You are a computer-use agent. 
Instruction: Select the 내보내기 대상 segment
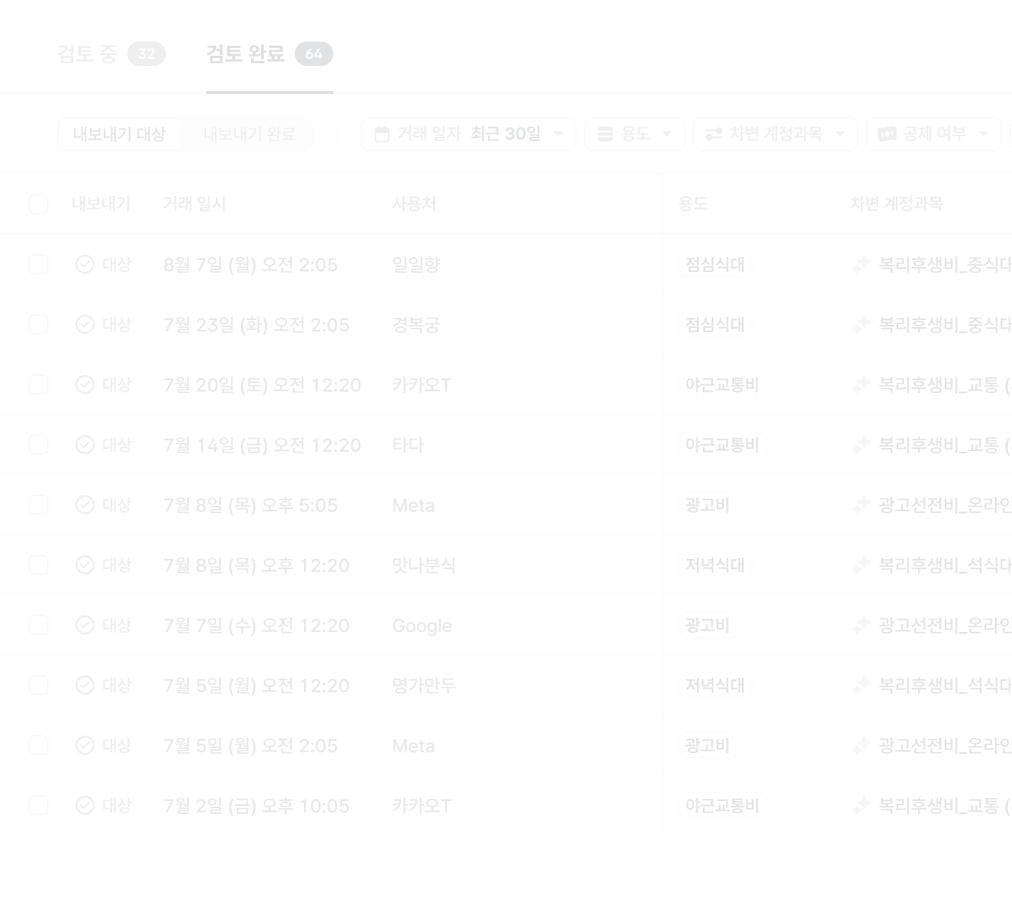pos(119,134)
